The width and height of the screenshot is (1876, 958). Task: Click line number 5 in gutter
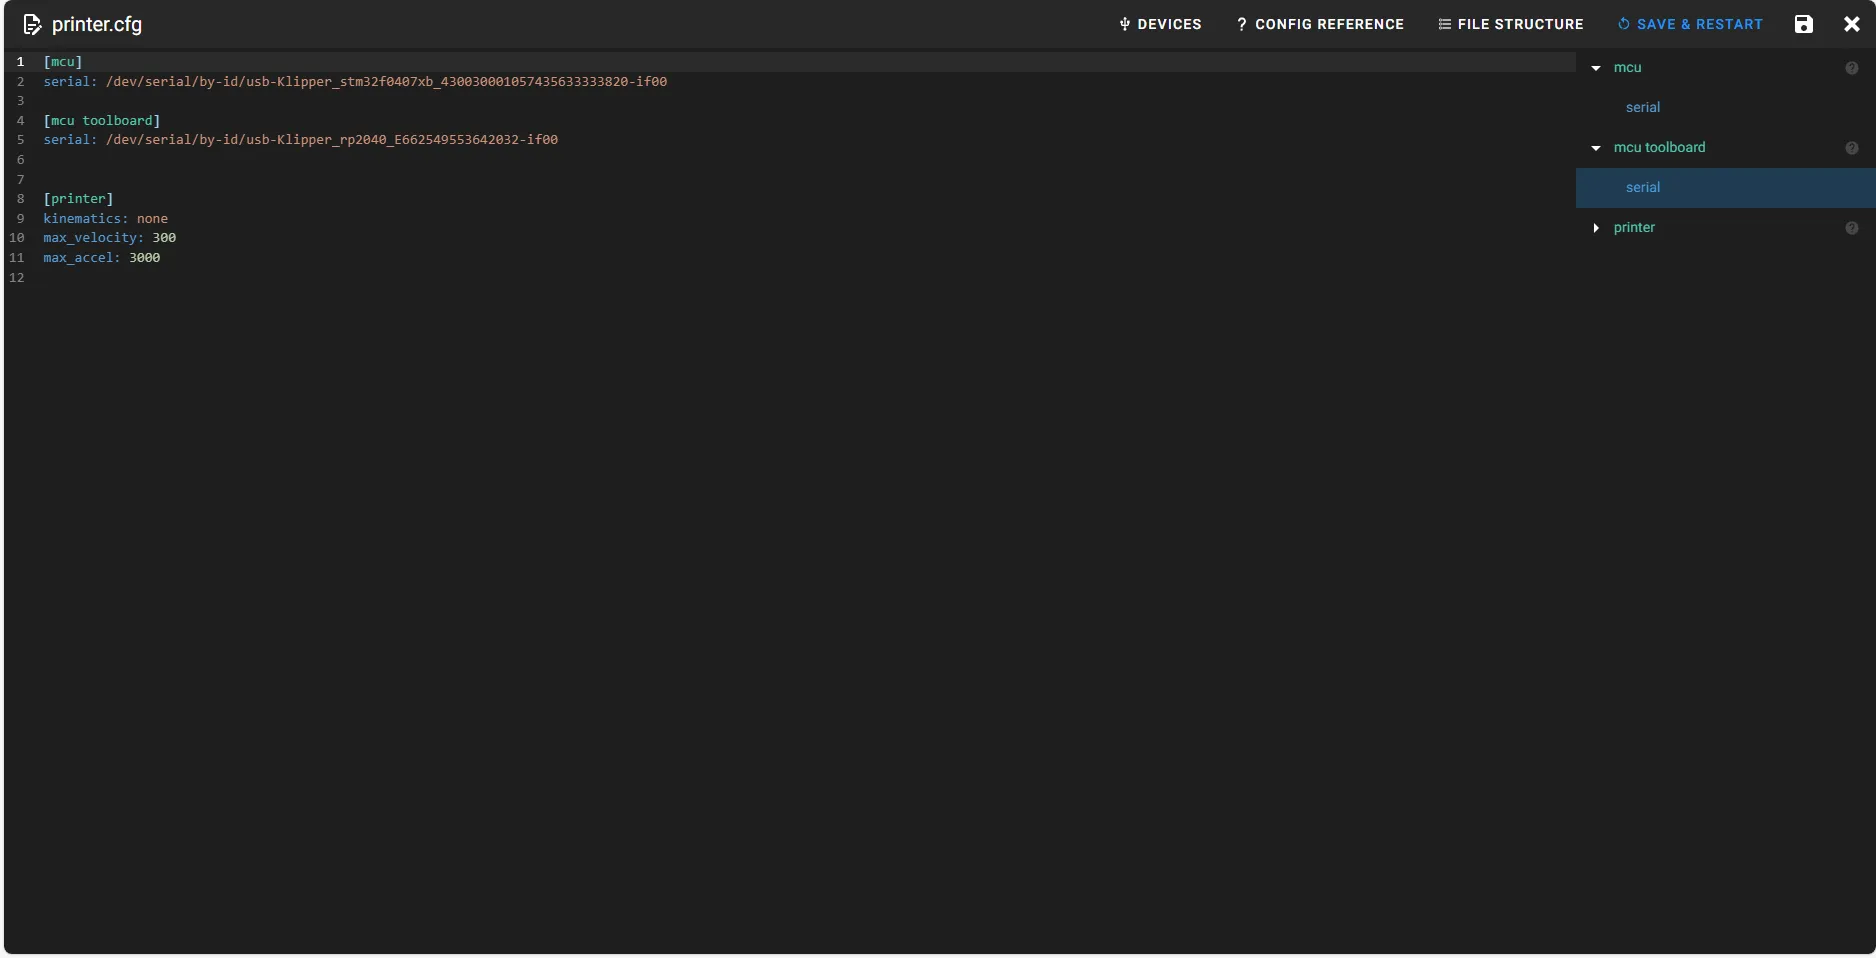click(20, 140)
